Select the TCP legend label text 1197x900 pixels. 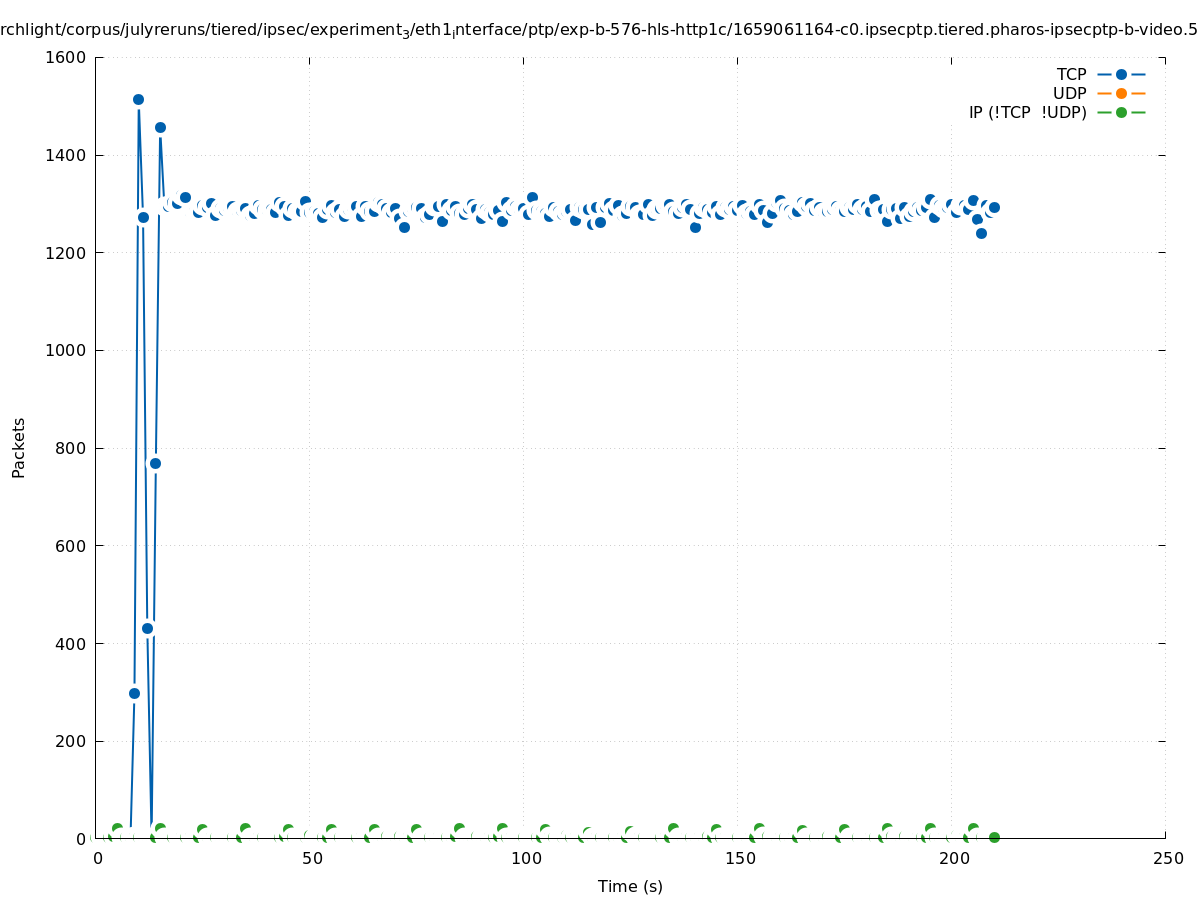[x=1071, y=74]
